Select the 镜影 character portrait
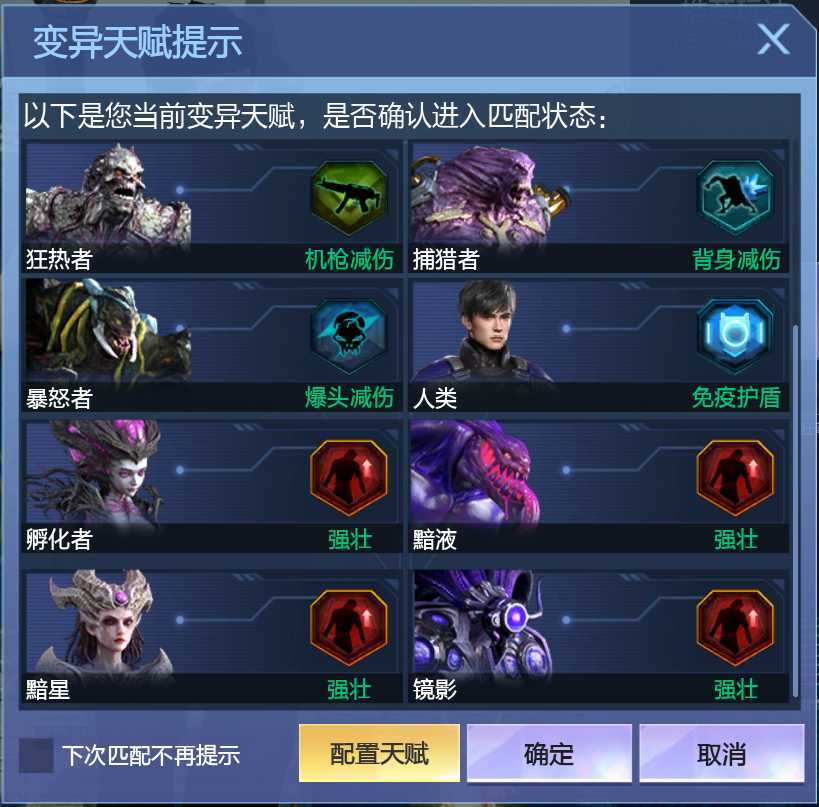This screenshot has width=819, height=807. [x=481, y=623]
